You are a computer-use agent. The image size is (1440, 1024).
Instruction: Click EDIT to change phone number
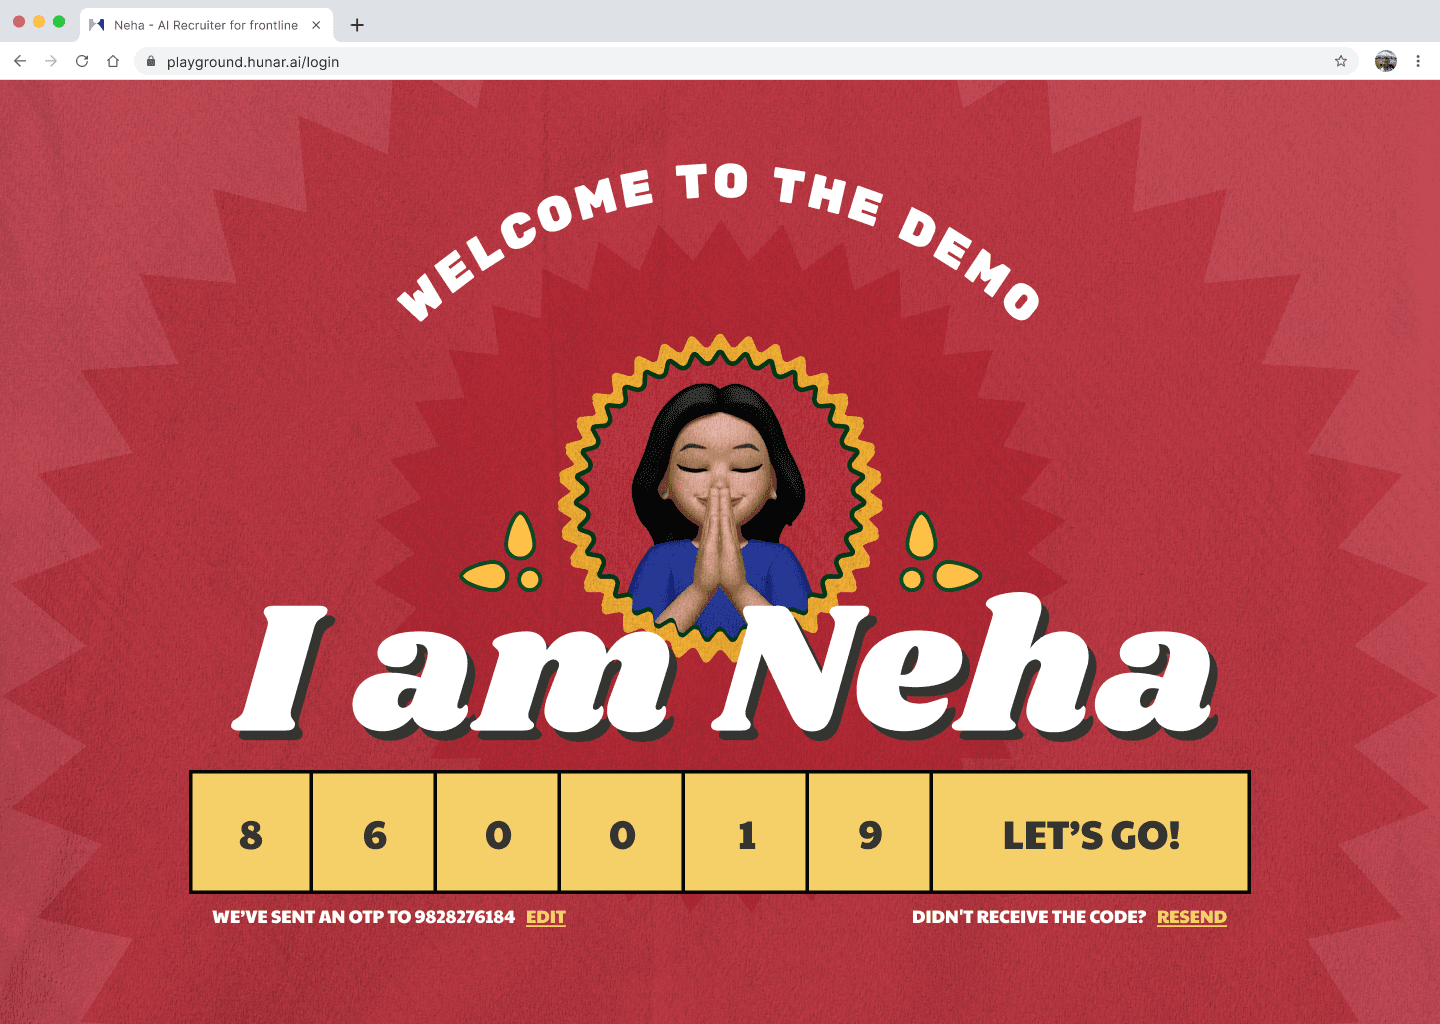546,917
